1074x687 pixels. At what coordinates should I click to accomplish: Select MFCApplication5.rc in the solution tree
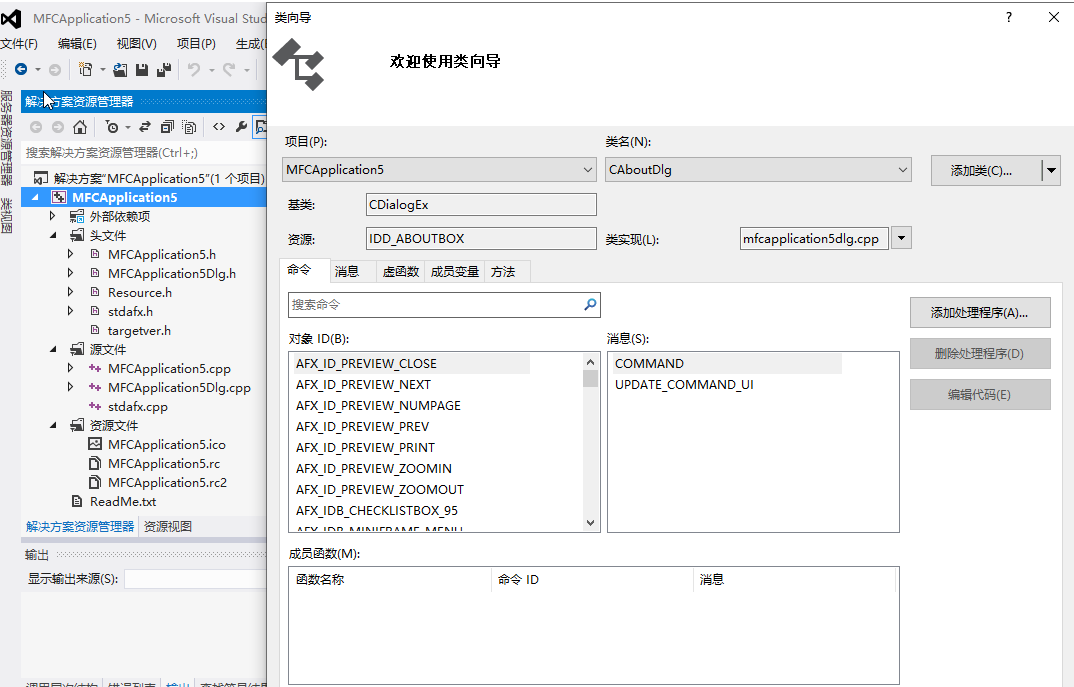point(164,463)
